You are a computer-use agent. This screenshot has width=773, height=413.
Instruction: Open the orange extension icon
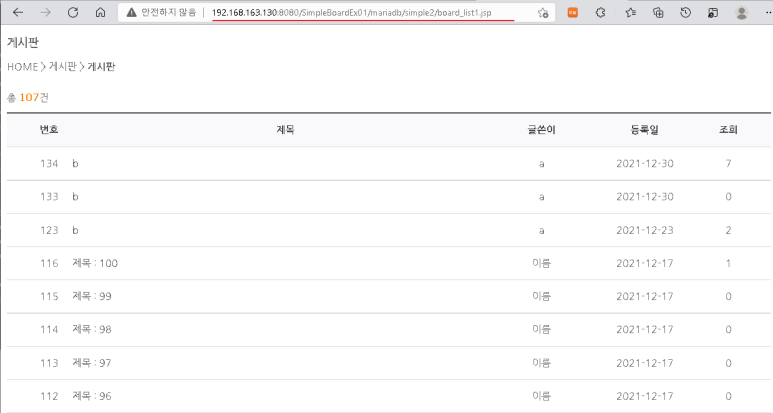coord(573,13)
